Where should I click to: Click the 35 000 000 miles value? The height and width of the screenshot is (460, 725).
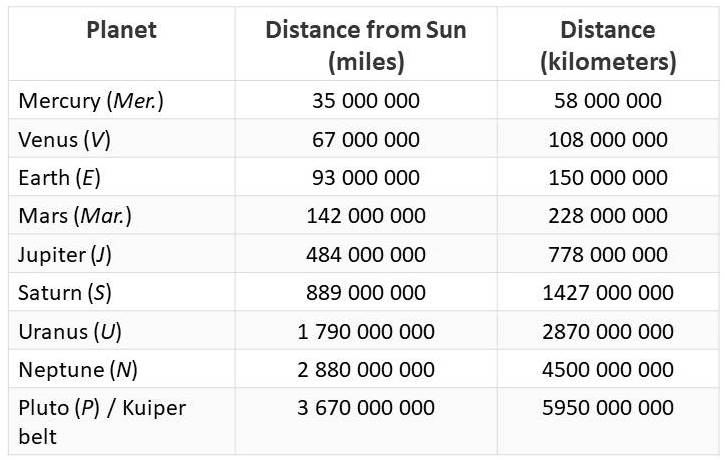click(366, 101)
